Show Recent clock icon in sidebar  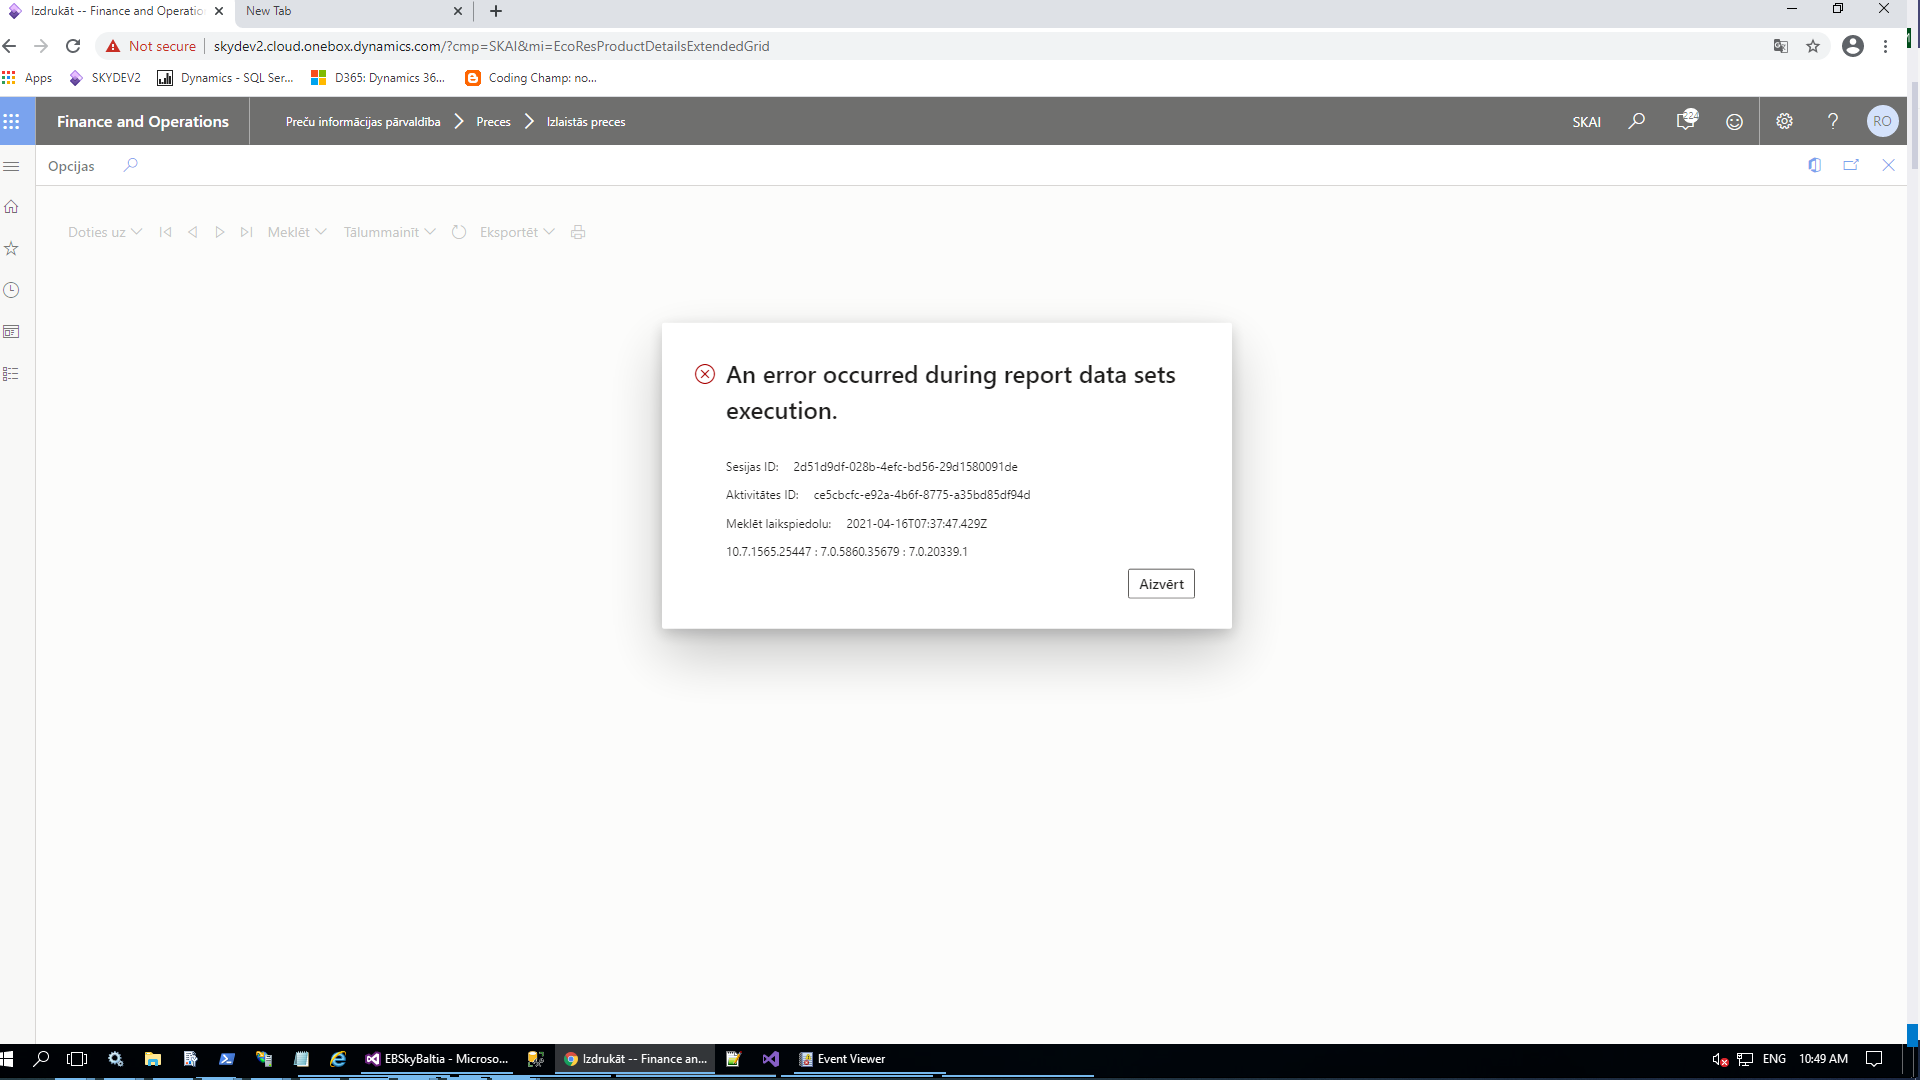coord(12,290)
